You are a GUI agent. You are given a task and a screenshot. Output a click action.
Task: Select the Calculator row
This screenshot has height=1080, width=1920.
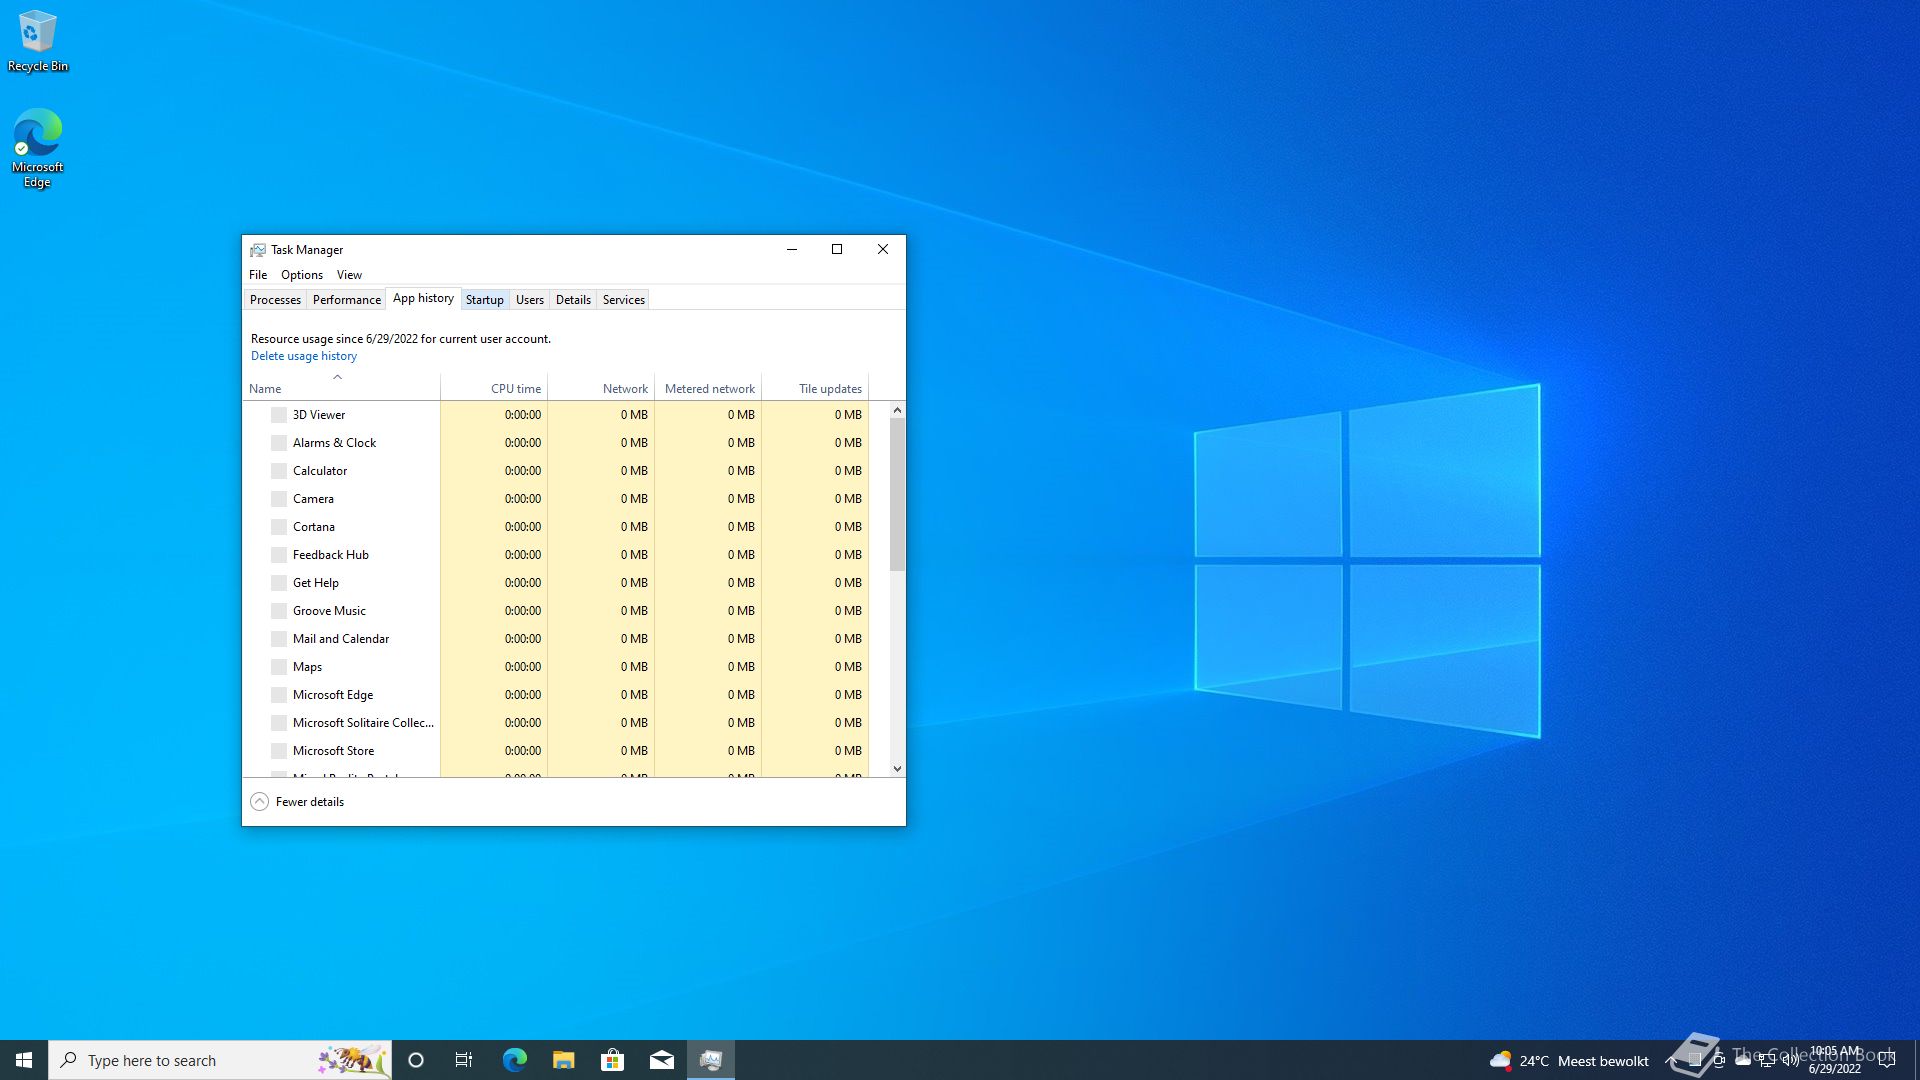pos(555,471)
